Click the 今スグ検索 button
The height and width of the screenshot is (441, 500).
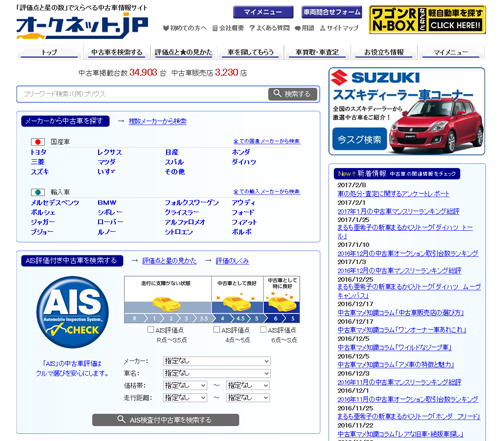click(x=359, y=139)
